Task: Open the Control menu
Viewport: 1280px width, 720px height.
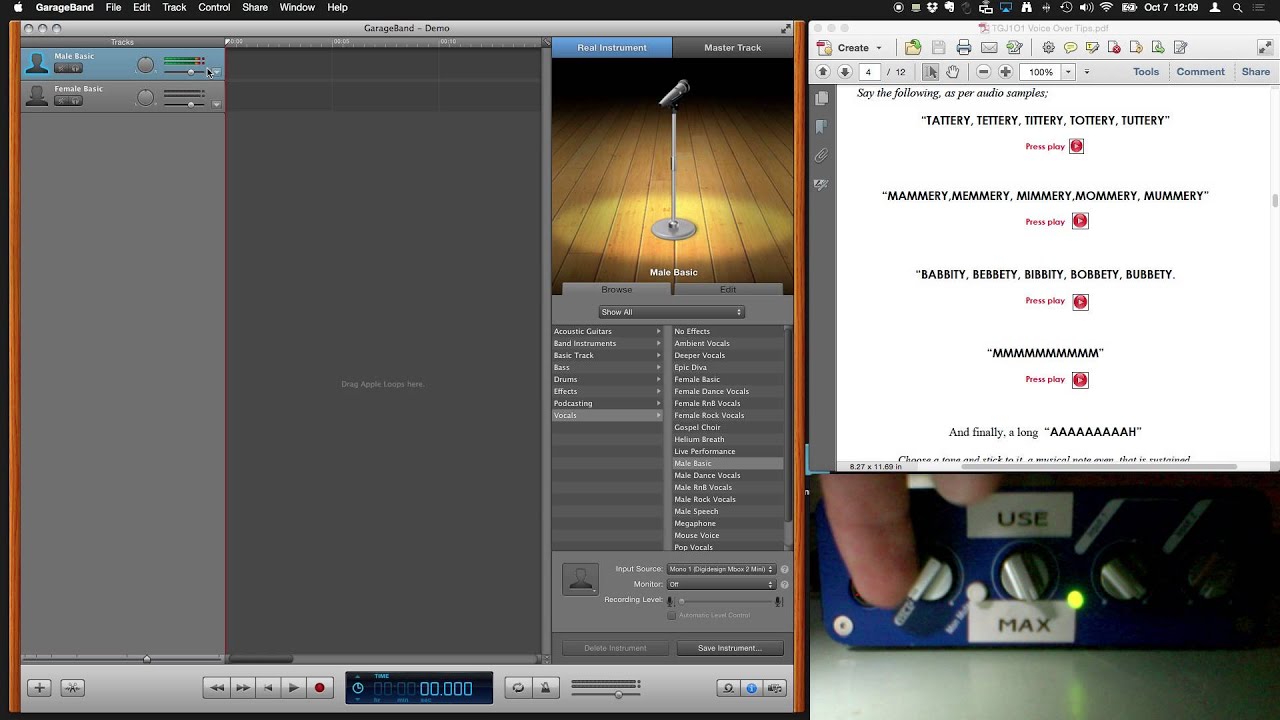Action: (214, 7)
